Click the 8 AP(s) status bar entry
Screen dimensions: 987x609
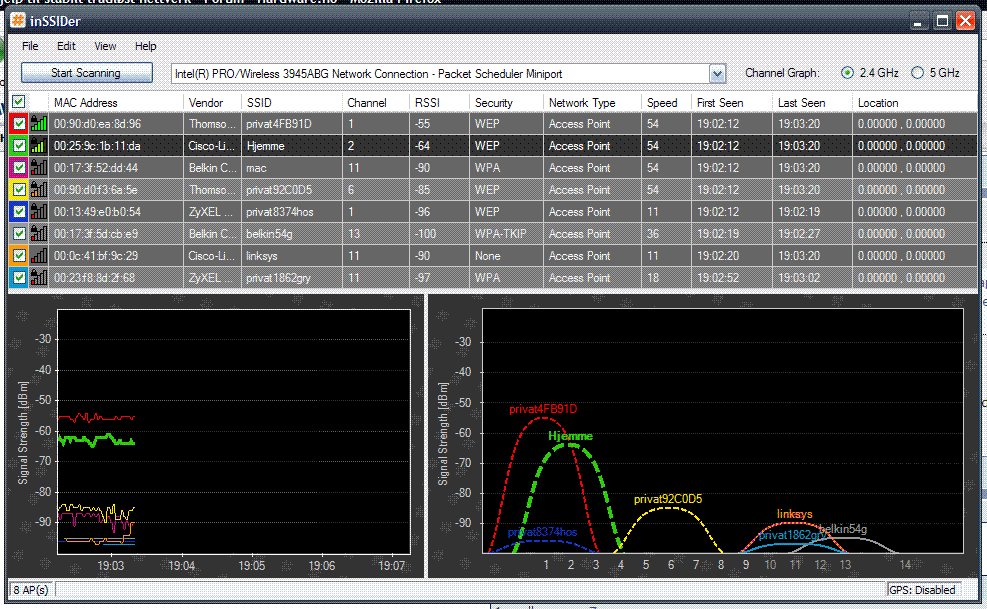point(31,590)
